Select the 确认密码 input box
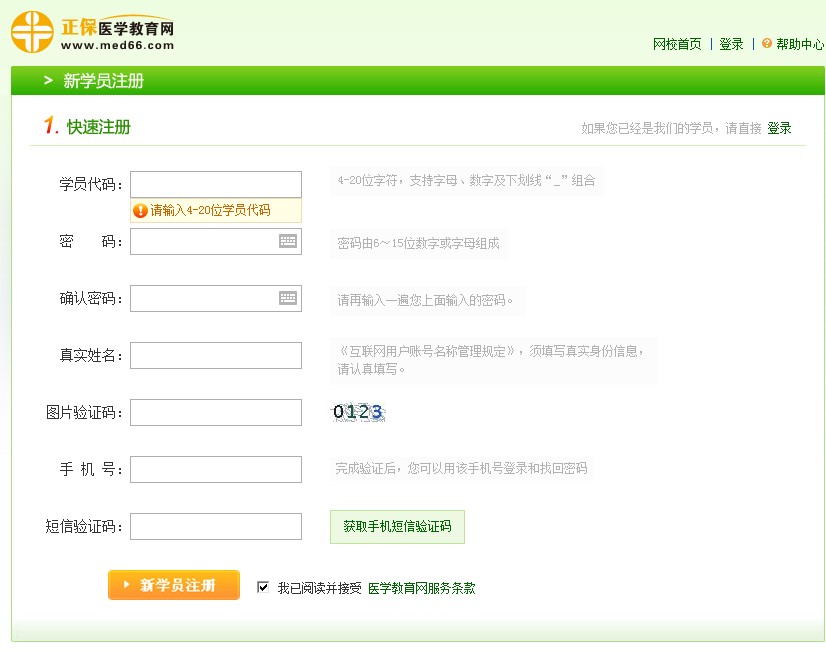Image resolution: width=826 pixels, height=653 pixels. click(203, 298)
